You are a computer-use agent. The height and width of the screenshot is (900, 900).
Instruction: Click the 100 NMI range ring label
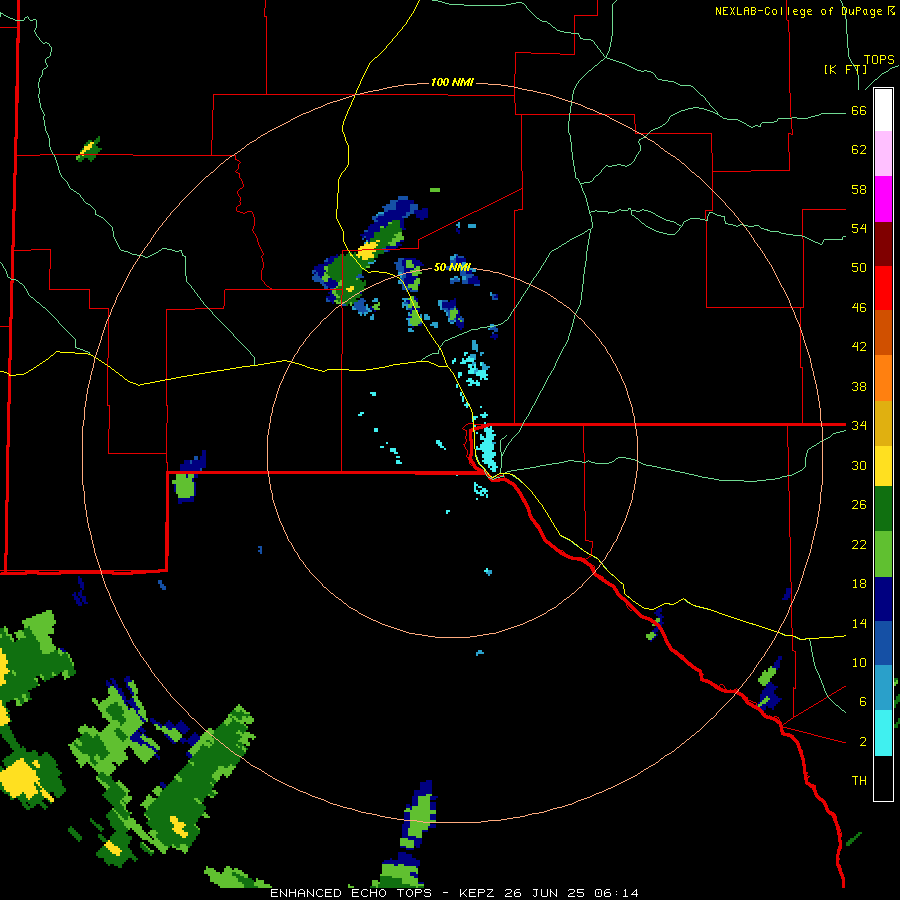(452, 82)
